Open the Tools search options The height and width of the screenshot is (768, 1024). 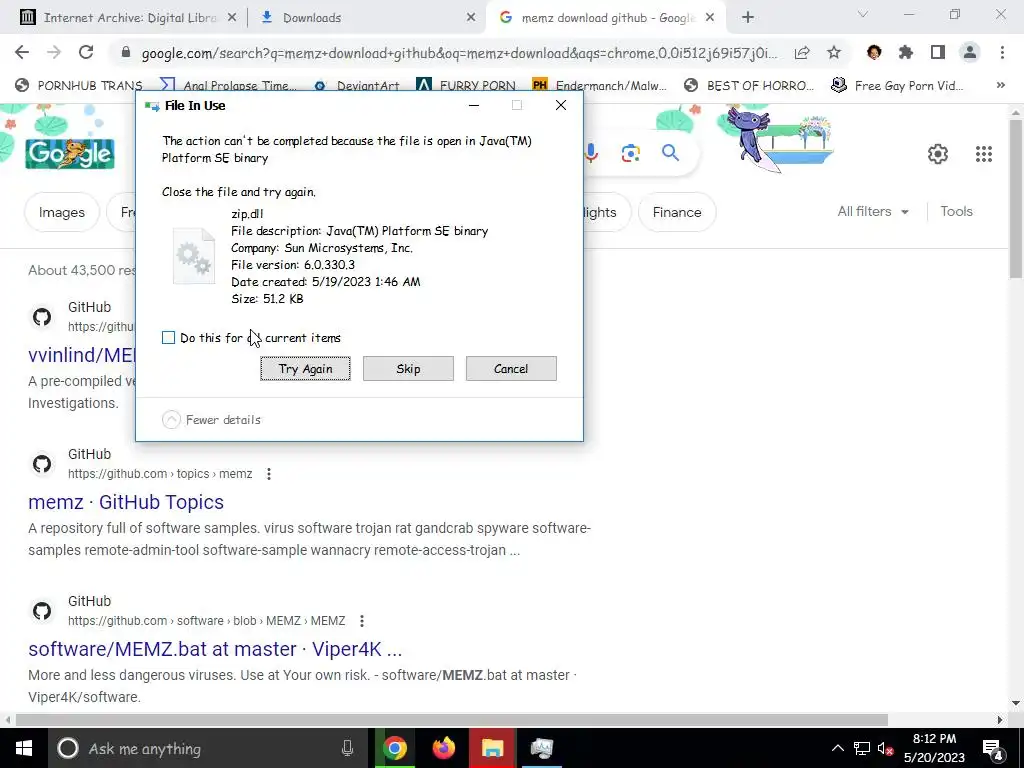[x=956, y=212]
